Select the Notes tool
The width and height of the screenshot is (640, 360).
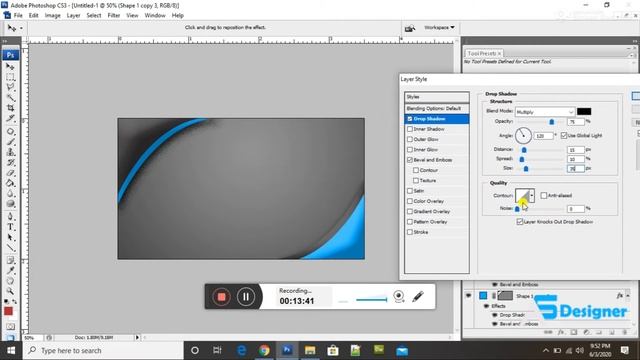click(x=10, y=260)
